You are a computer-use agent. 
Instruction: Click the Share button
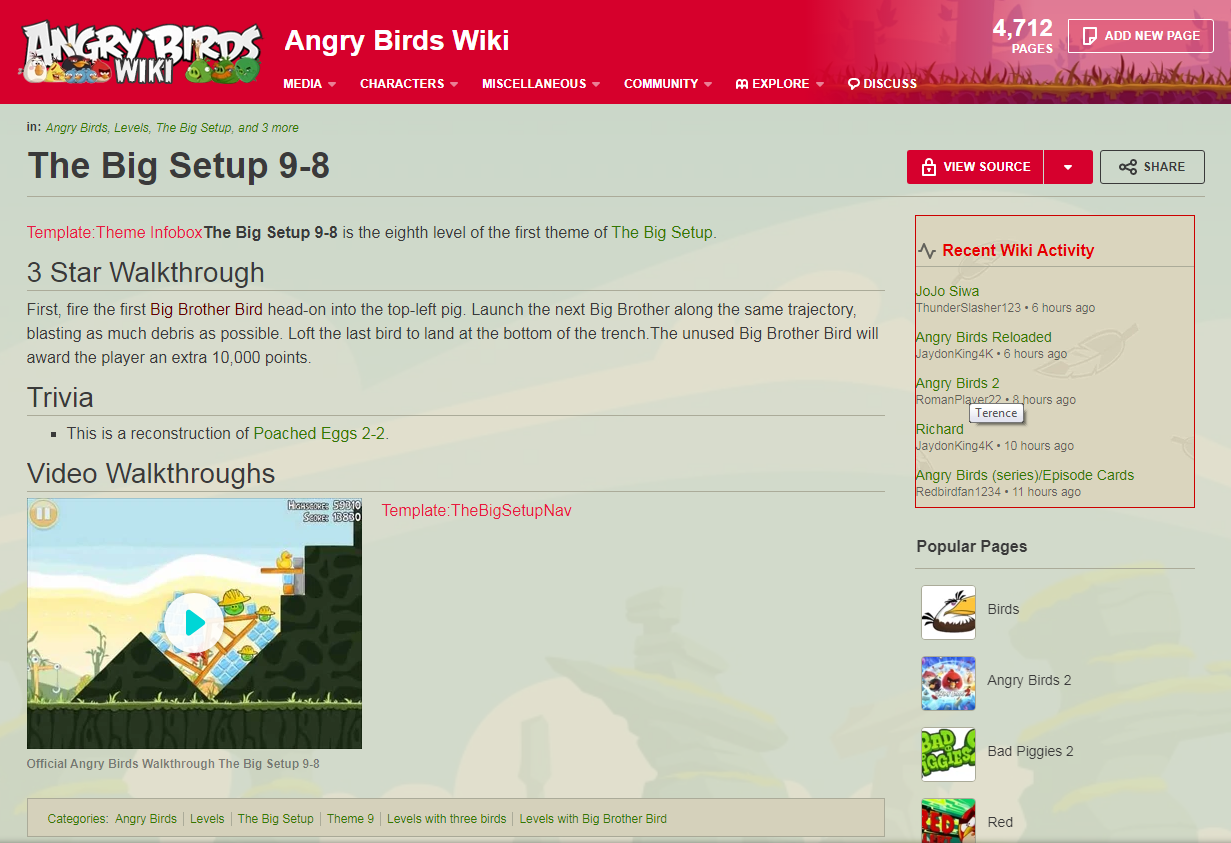pyautogui.click(x=1152, y=167)
